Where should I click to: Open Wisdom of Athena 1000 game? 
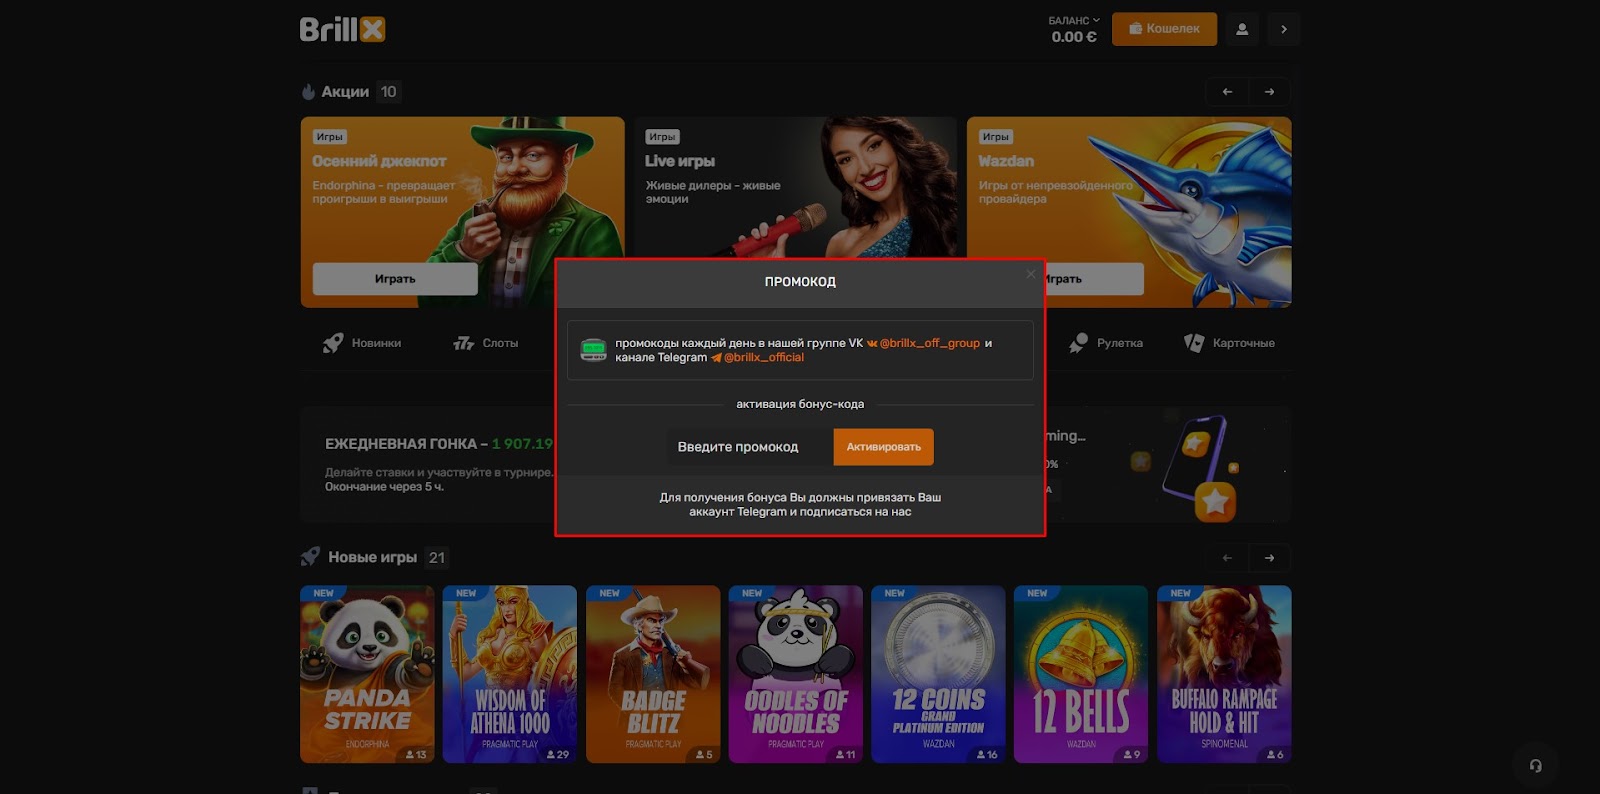pyautogui.click(x=510, y=674)
